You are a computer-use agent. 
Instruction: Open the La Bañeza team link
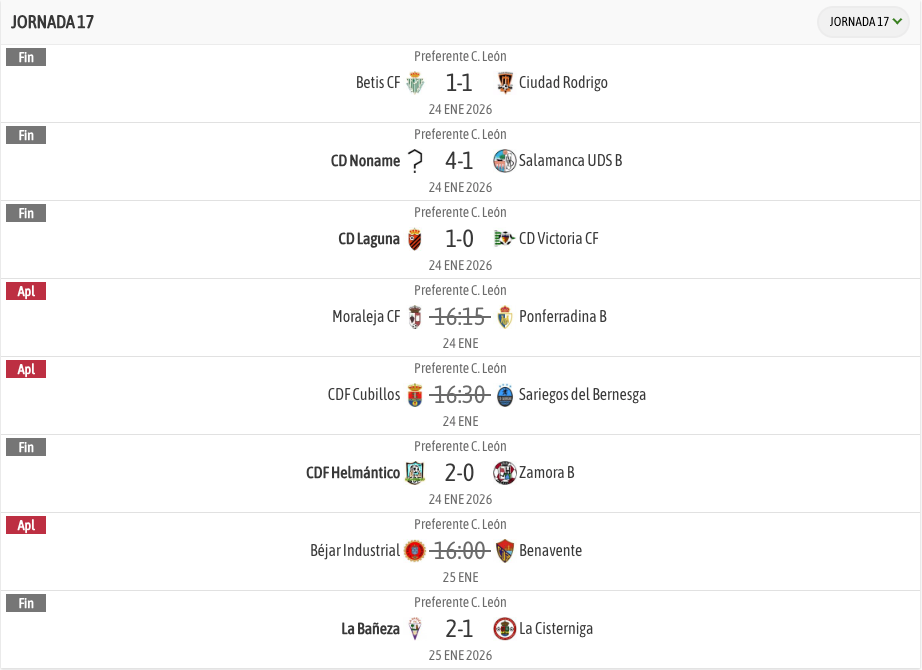(370, 629)
